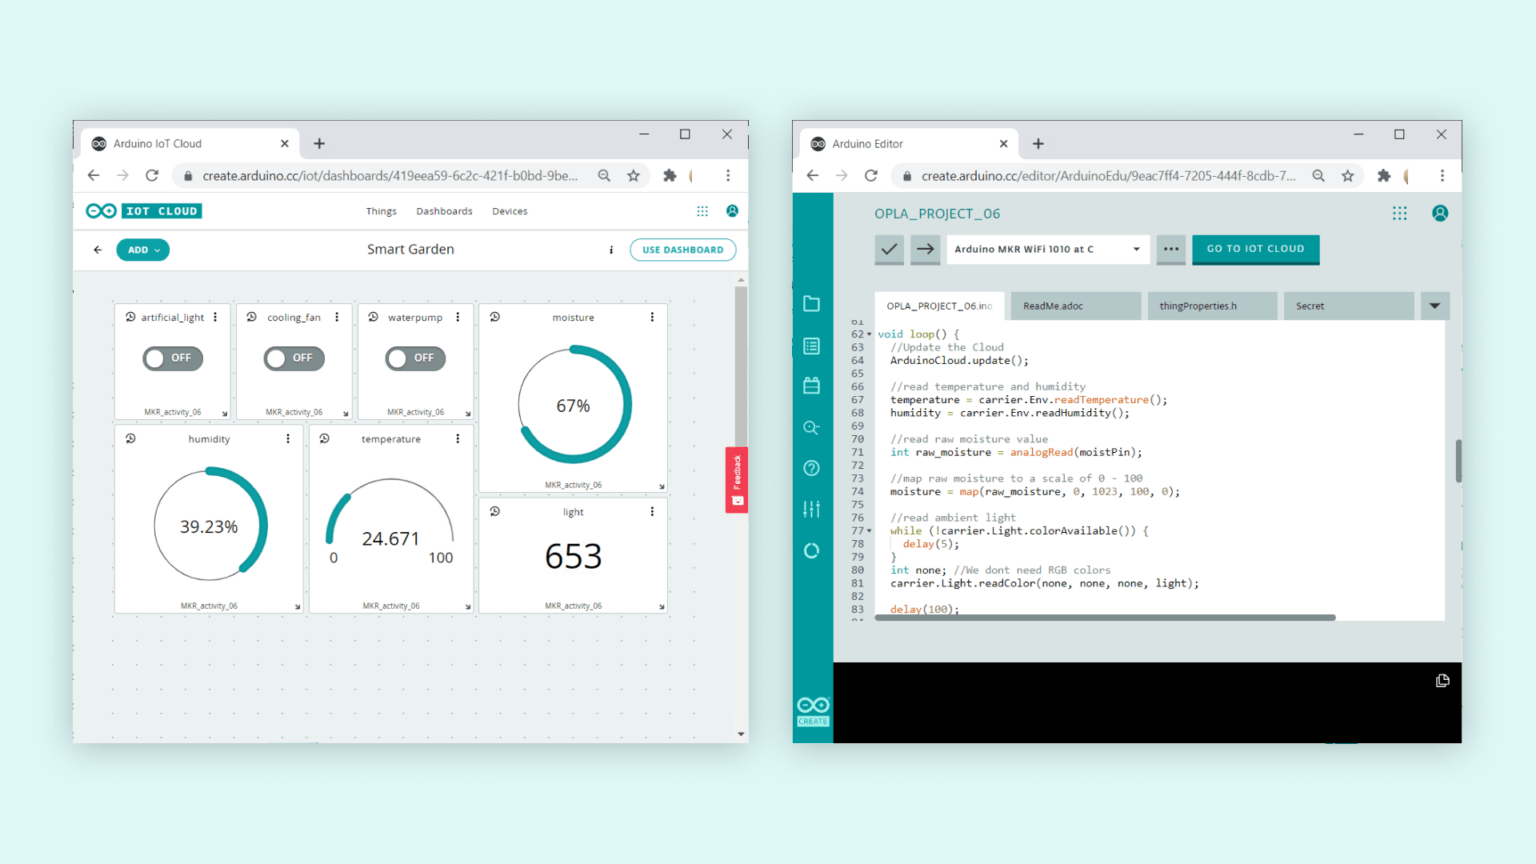Image resolution: width=1536 pixels, height=864 pixels.
Task: Verify the sketch with the checkmark icon
Action: [x=889, y=249]
